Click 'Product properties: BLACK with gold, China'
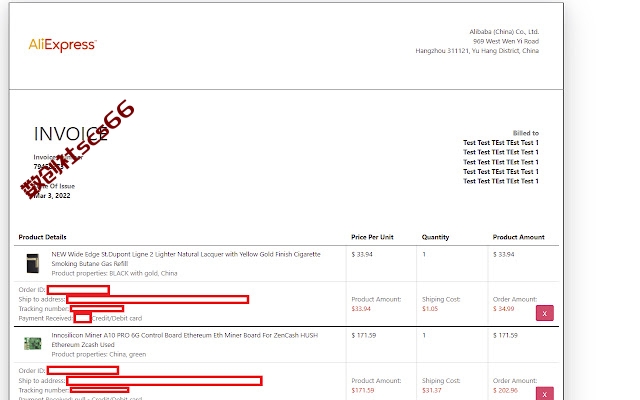The width and height of the screenshot is (640, 400). (x=114, y=273)
